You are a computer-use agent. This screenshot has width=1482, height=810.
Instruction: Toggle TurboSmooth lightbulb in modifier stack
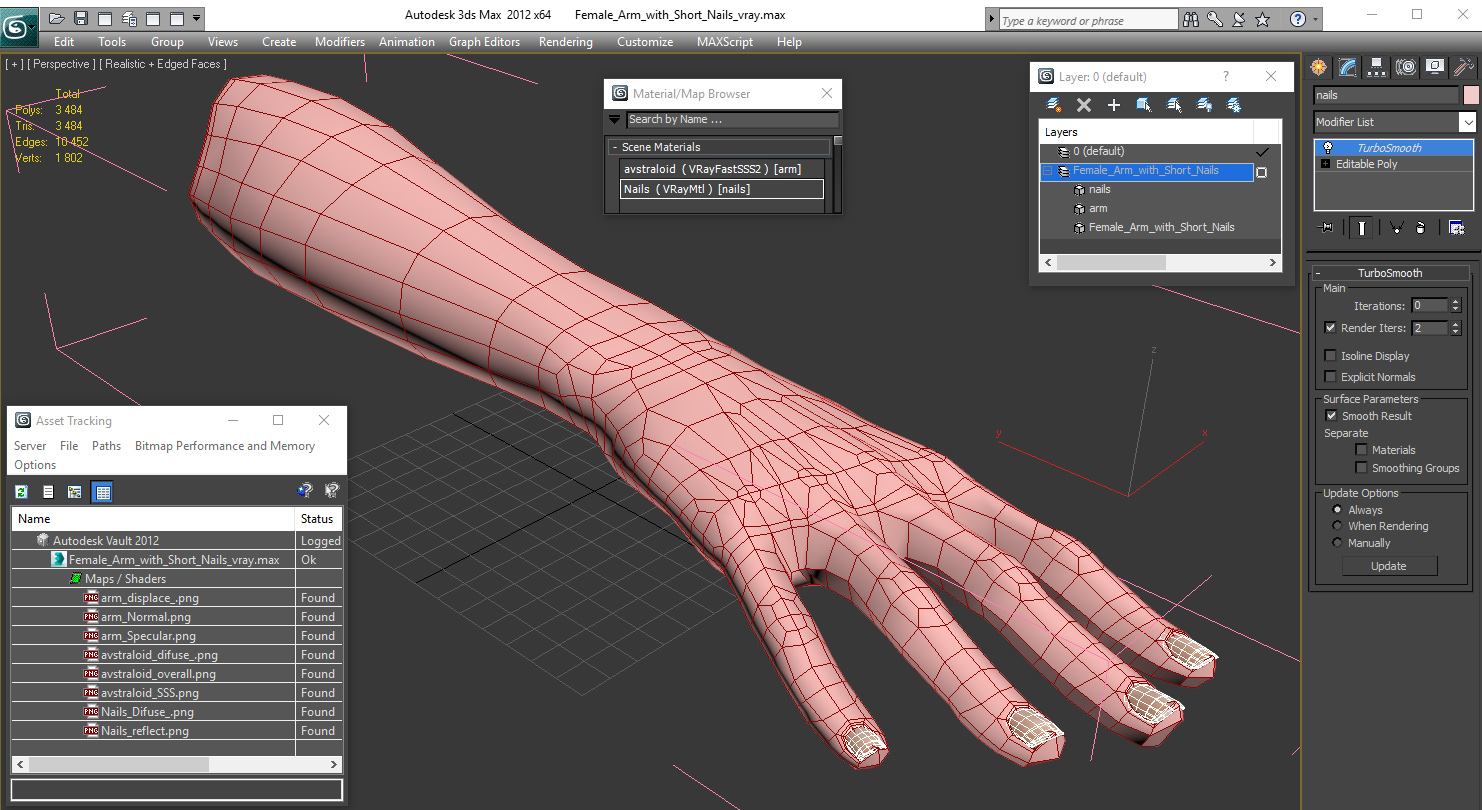[1327, 147]
